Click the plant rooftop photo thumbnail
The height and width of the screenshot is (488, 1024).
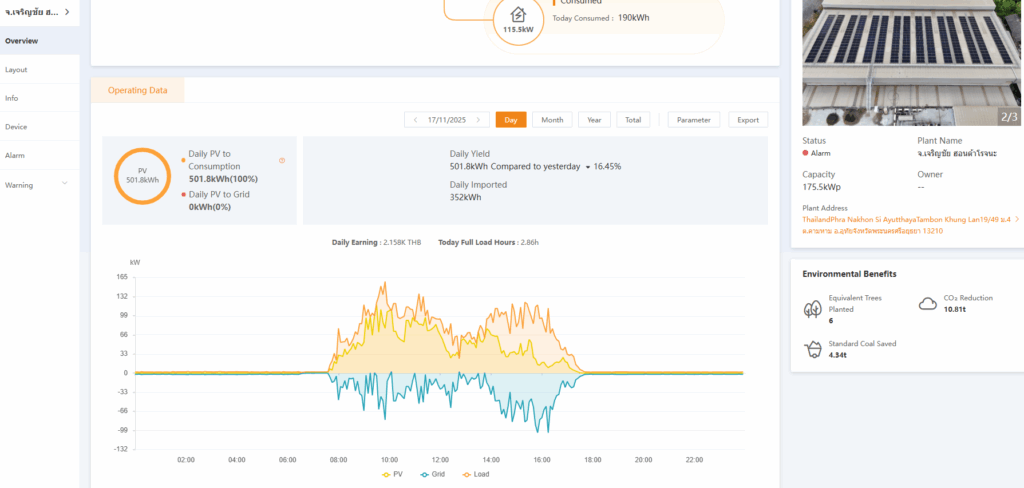click(x=912, y=60)
